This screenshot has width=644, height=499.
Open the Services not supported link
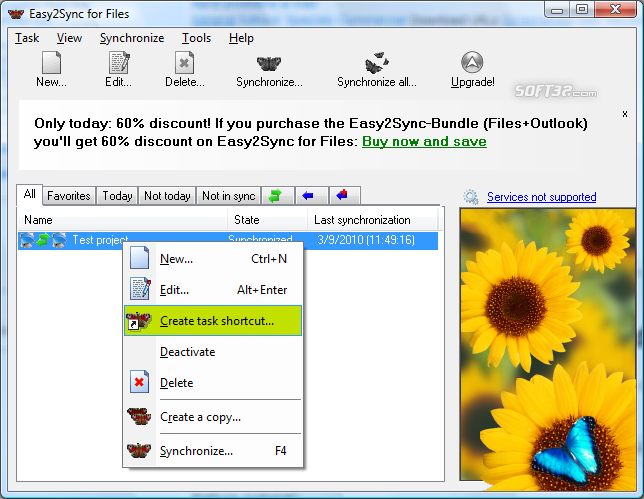[541, 197]
